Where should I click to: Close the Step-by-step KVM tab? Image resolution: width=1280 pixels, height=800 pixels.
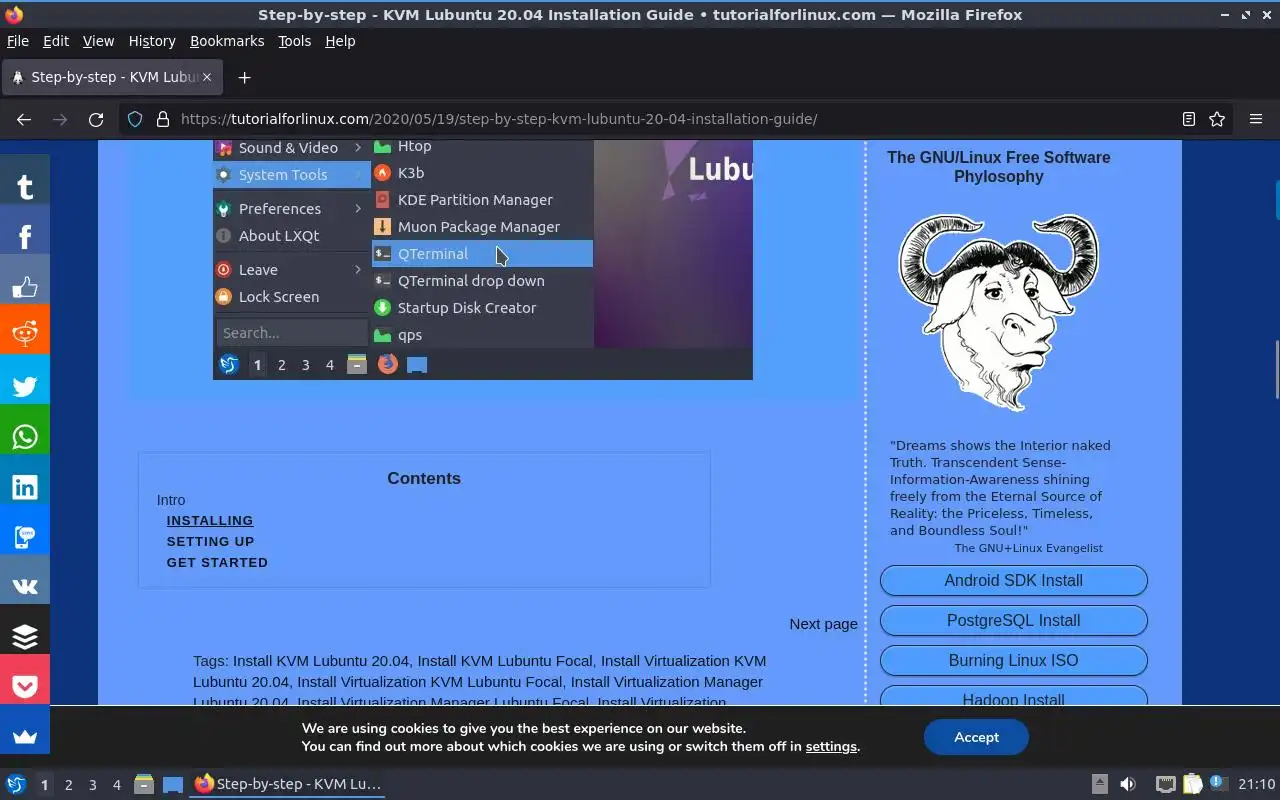click(207, 77)
